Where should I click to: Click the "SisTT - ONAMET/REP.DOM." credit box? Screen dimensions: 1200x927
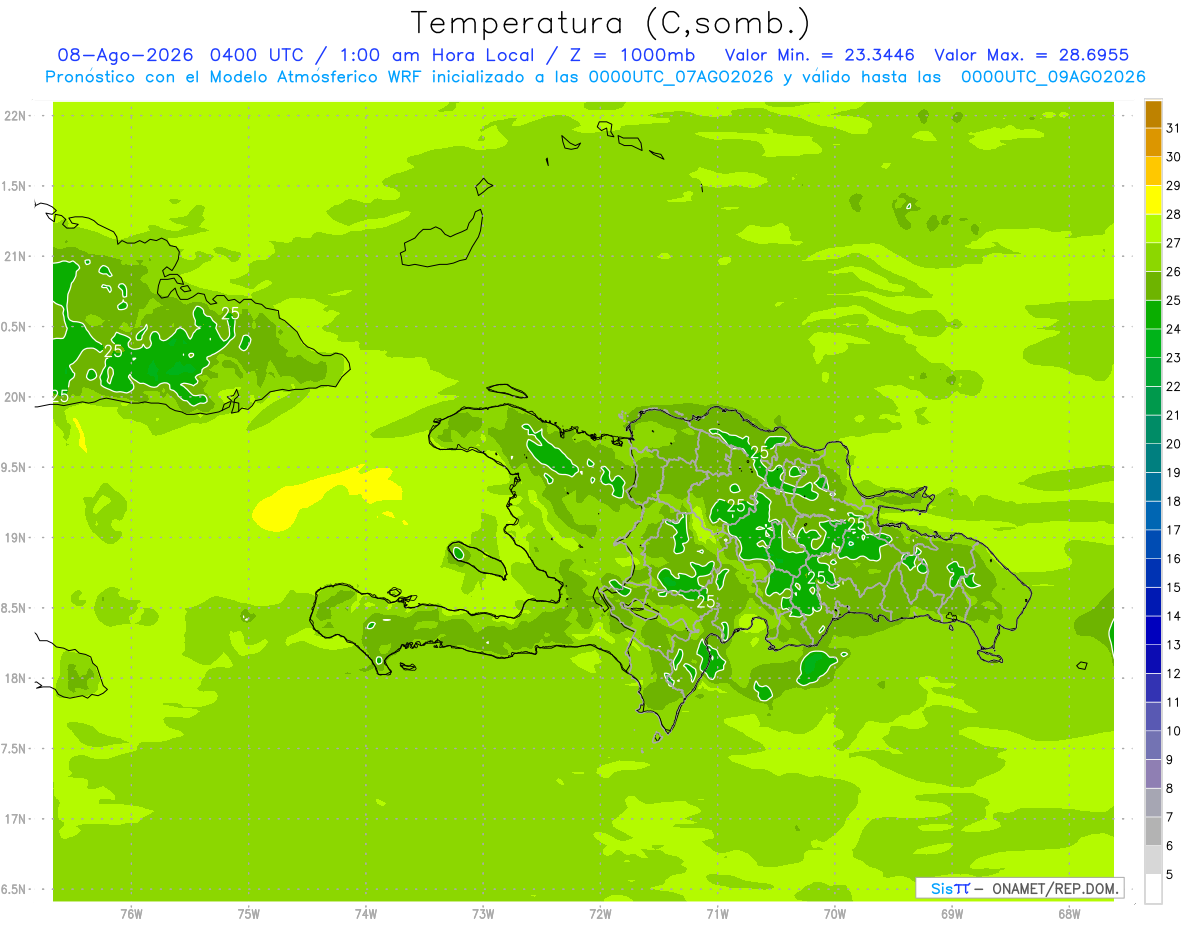pos(1020,888)
